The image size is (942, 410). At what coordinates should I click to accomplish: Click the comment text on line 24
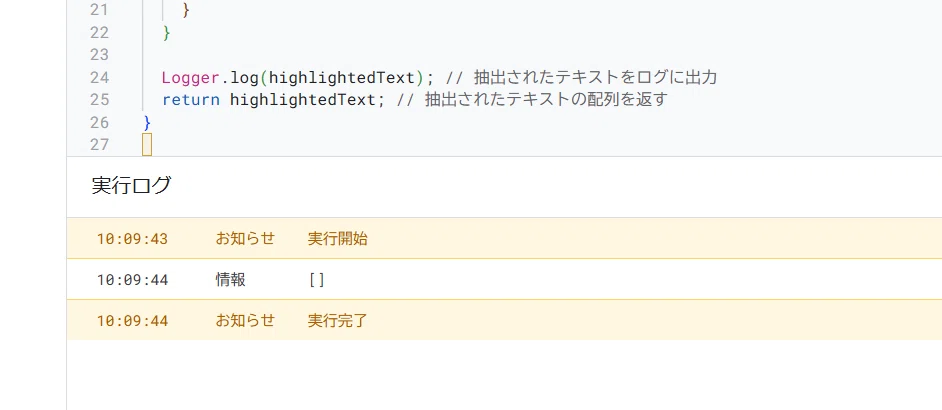click(x=582, y=78)
